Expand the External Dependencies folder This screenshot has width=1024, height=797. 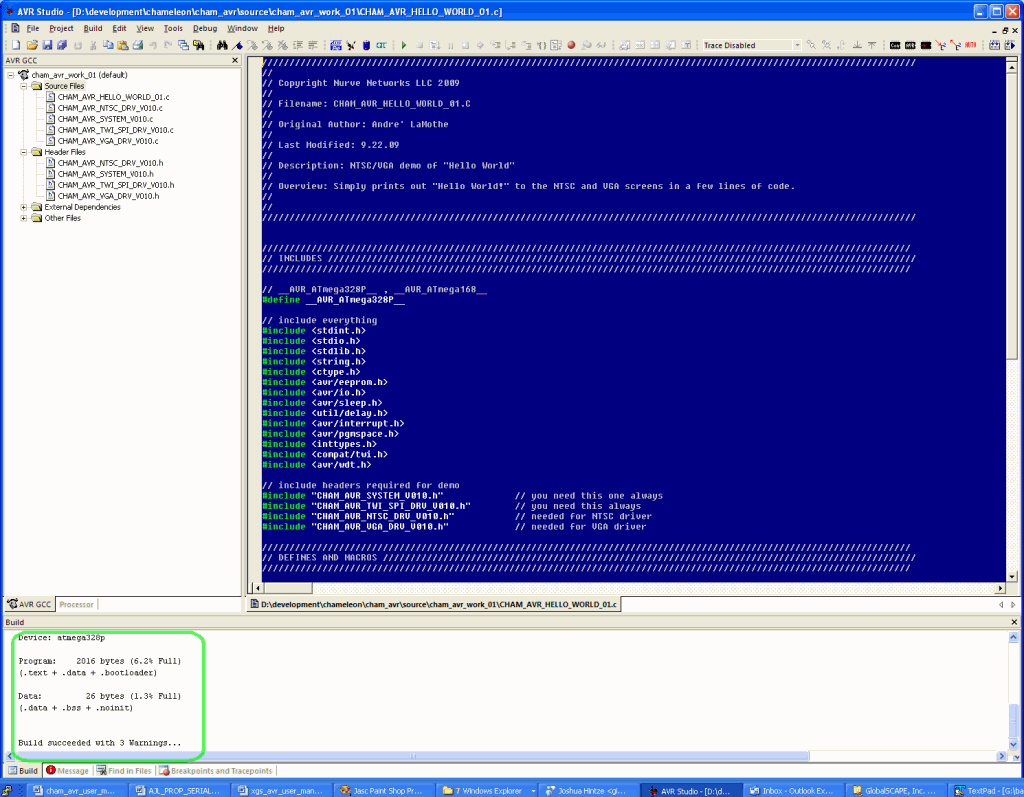pos(24,207)
